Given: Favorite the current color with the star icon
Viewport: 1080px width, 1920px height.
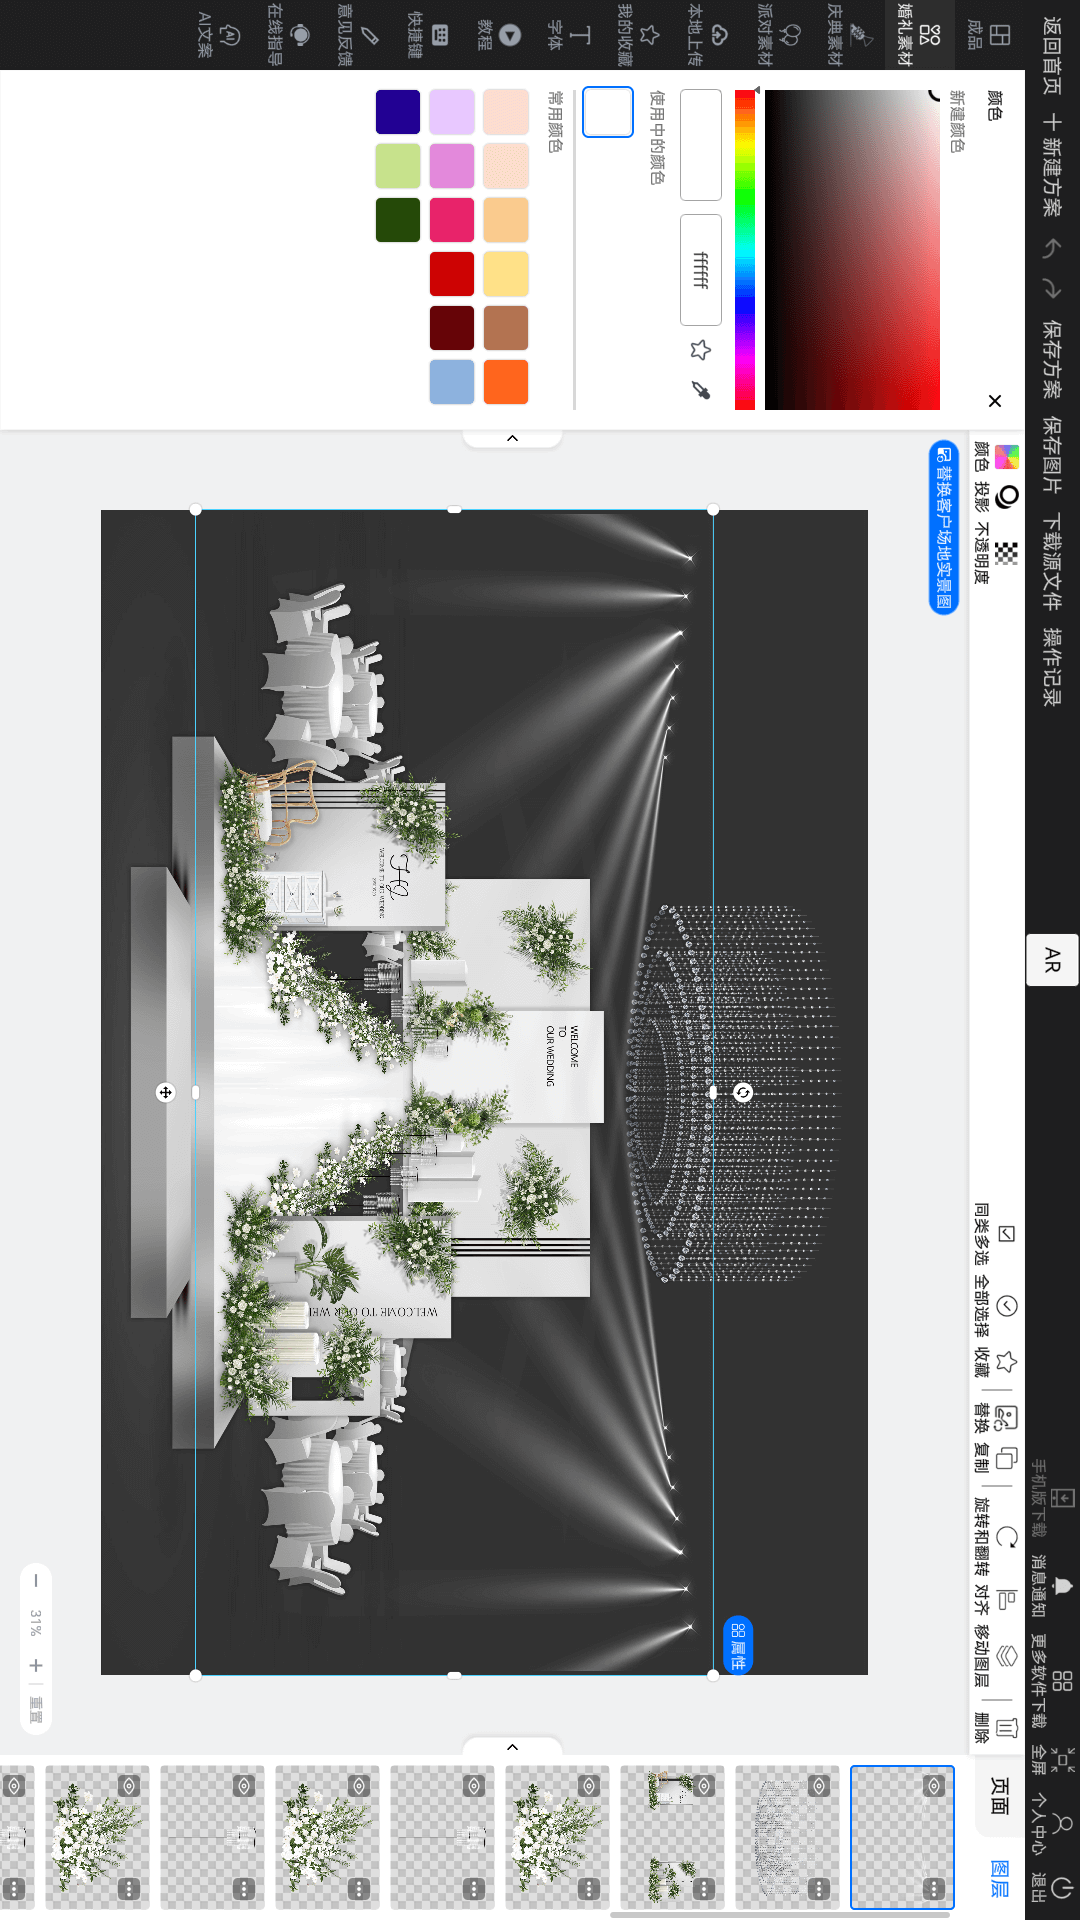Looking at the screenshot, I should click(701, 350).
